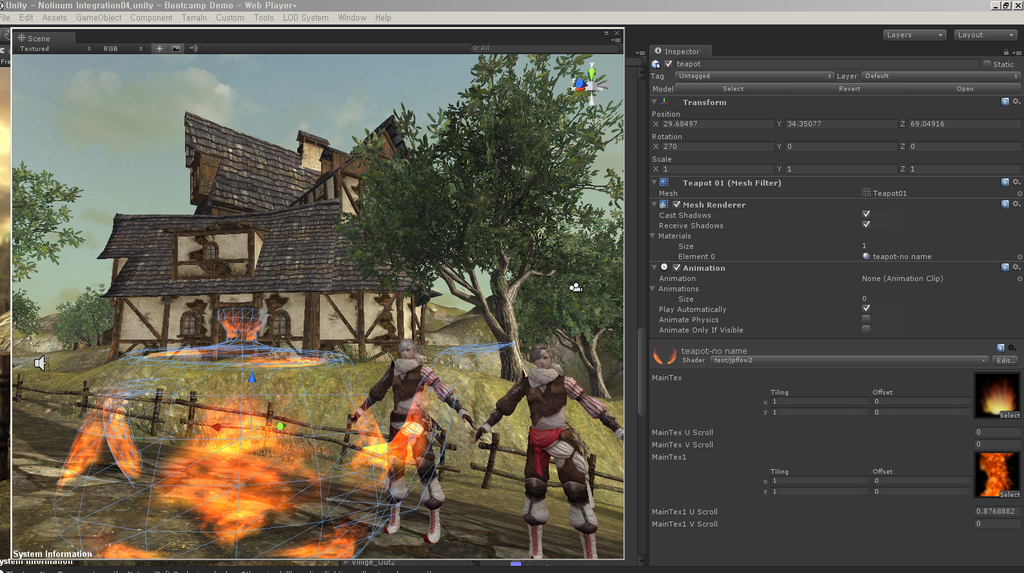This screenshot has height=573, width=1024.
Task: Open shader test/jpflow2 dropdown
Action: (x=849, y=360)
